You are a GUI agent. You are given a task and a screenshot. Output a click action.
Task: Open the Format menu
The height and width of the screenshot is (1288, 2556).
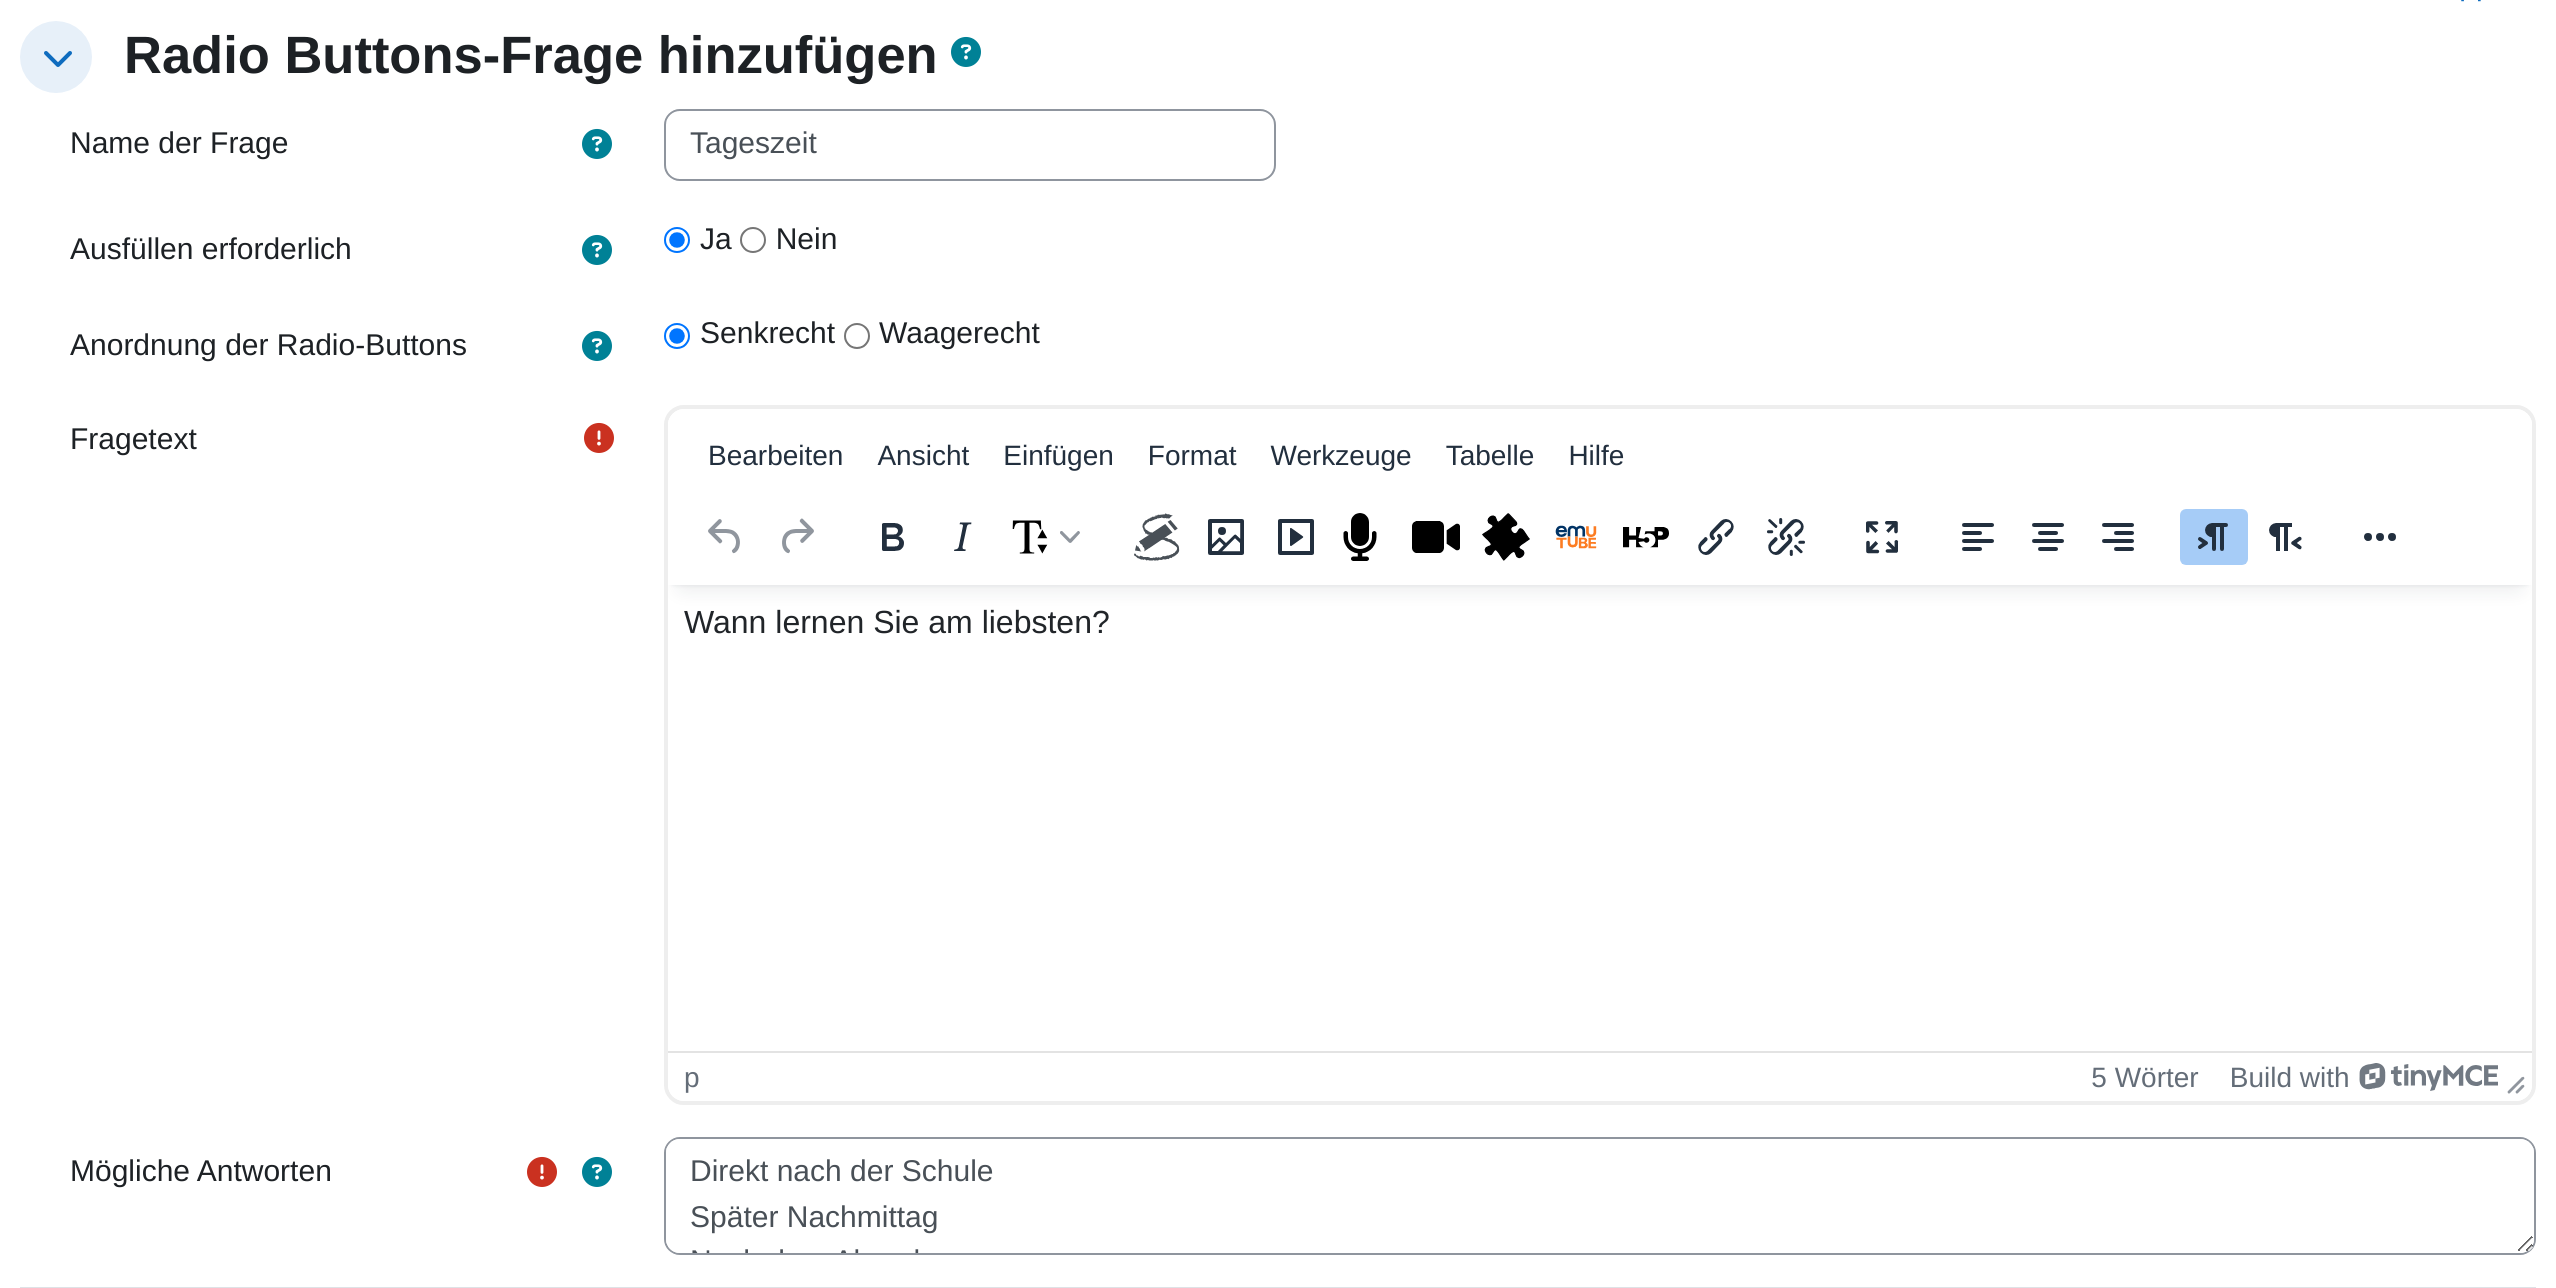point(1192,456)
